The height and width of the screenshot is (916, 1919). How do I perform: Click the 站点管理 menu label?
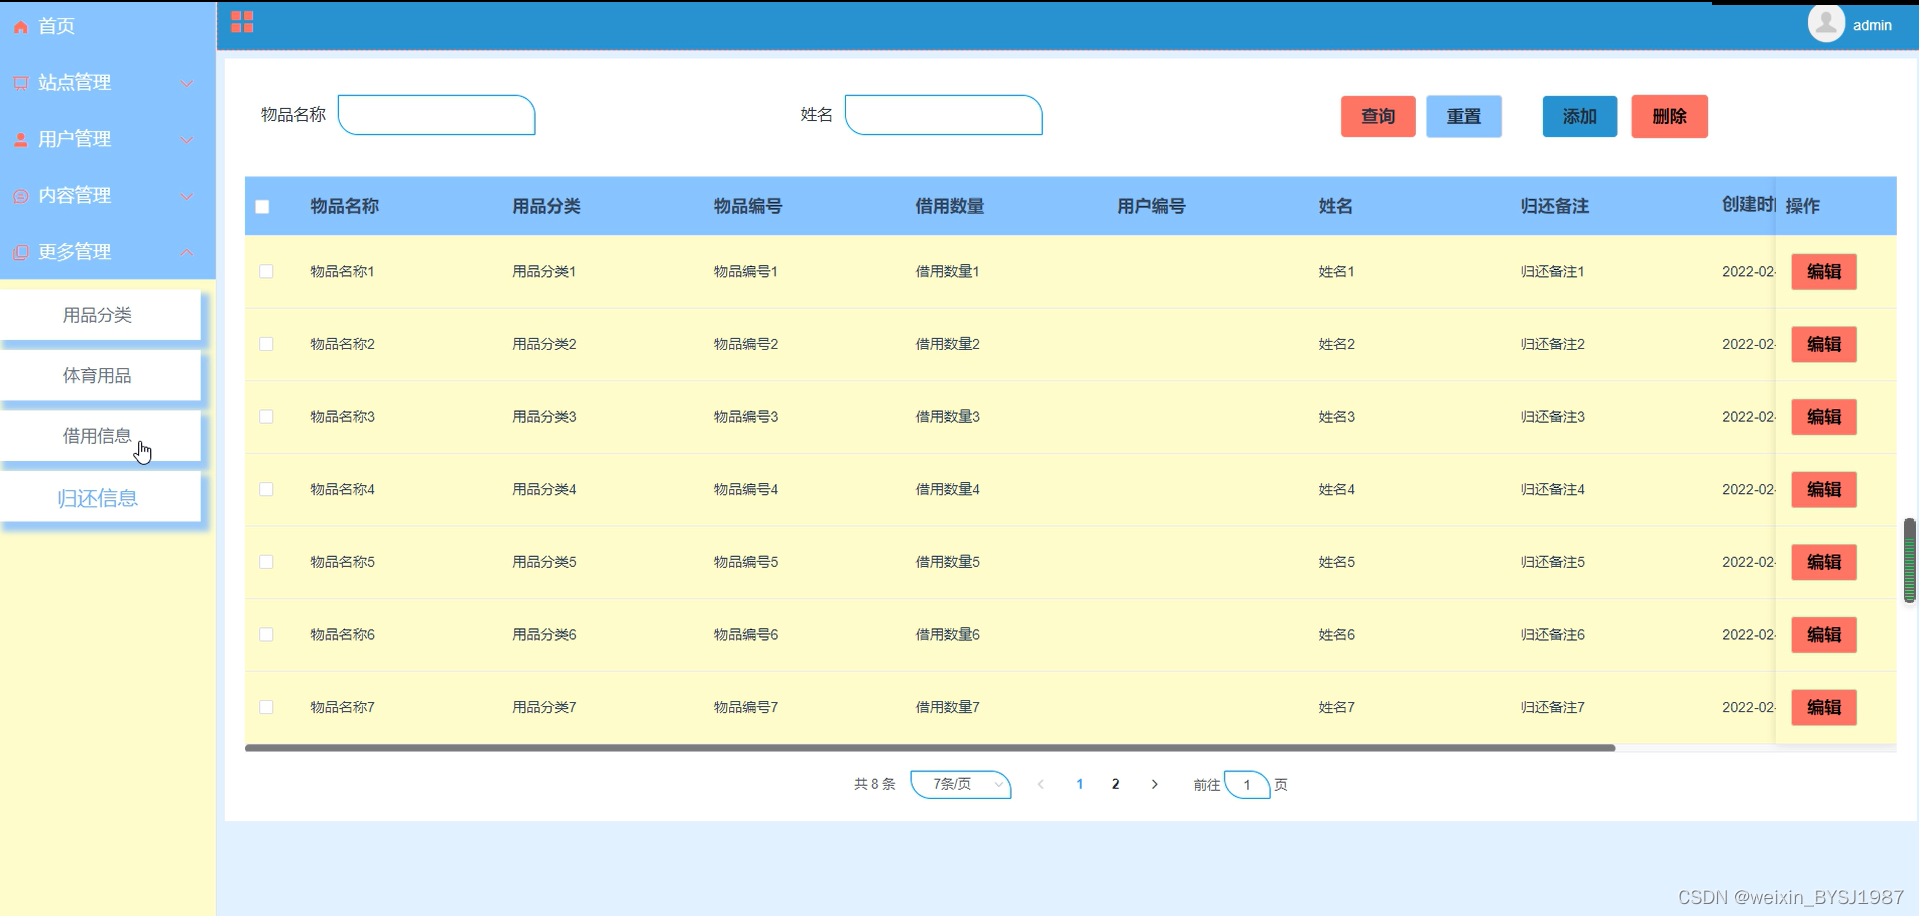pos(74,83)
